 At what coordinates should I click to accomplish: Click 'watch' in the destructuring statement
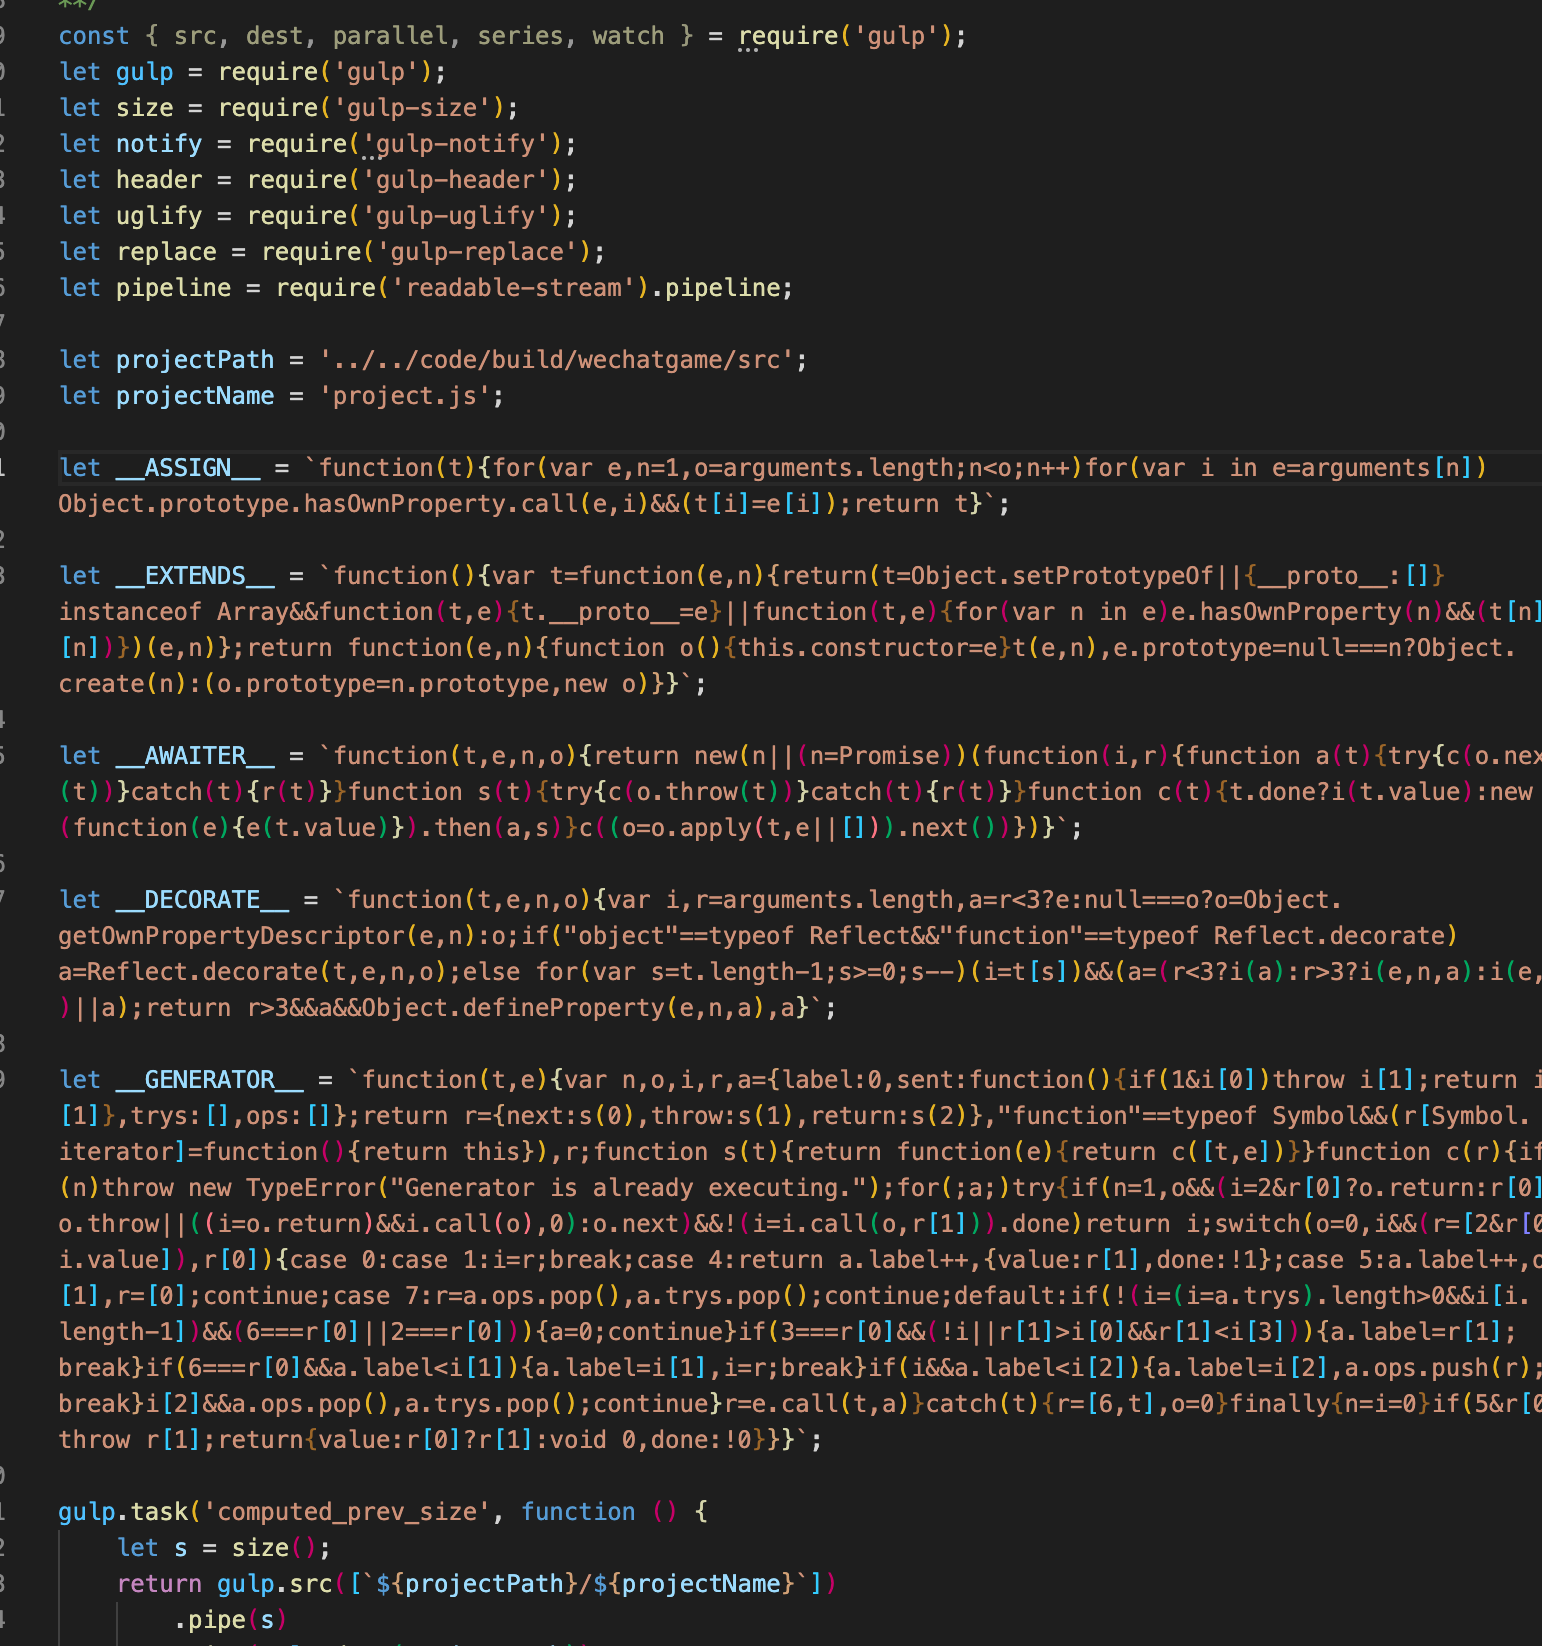(629, 36)
